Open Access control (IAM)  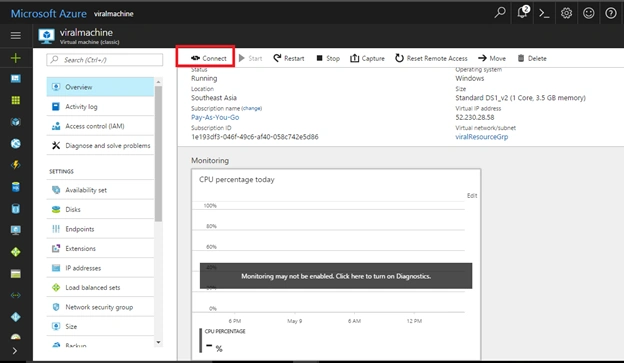[x=100, y=126]
